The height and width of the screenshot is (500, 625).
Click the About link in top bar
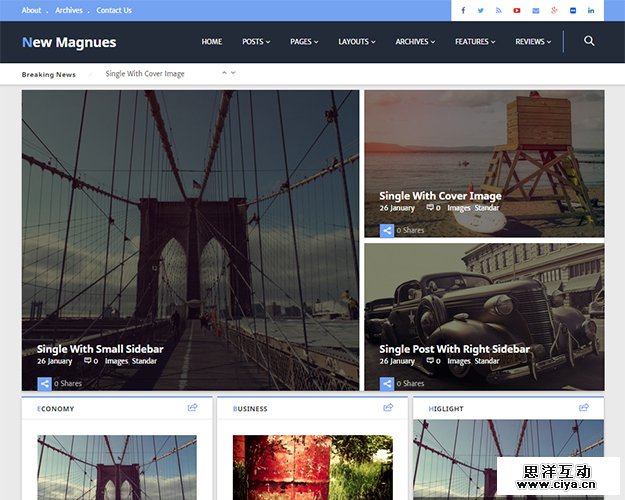point(32,10)
